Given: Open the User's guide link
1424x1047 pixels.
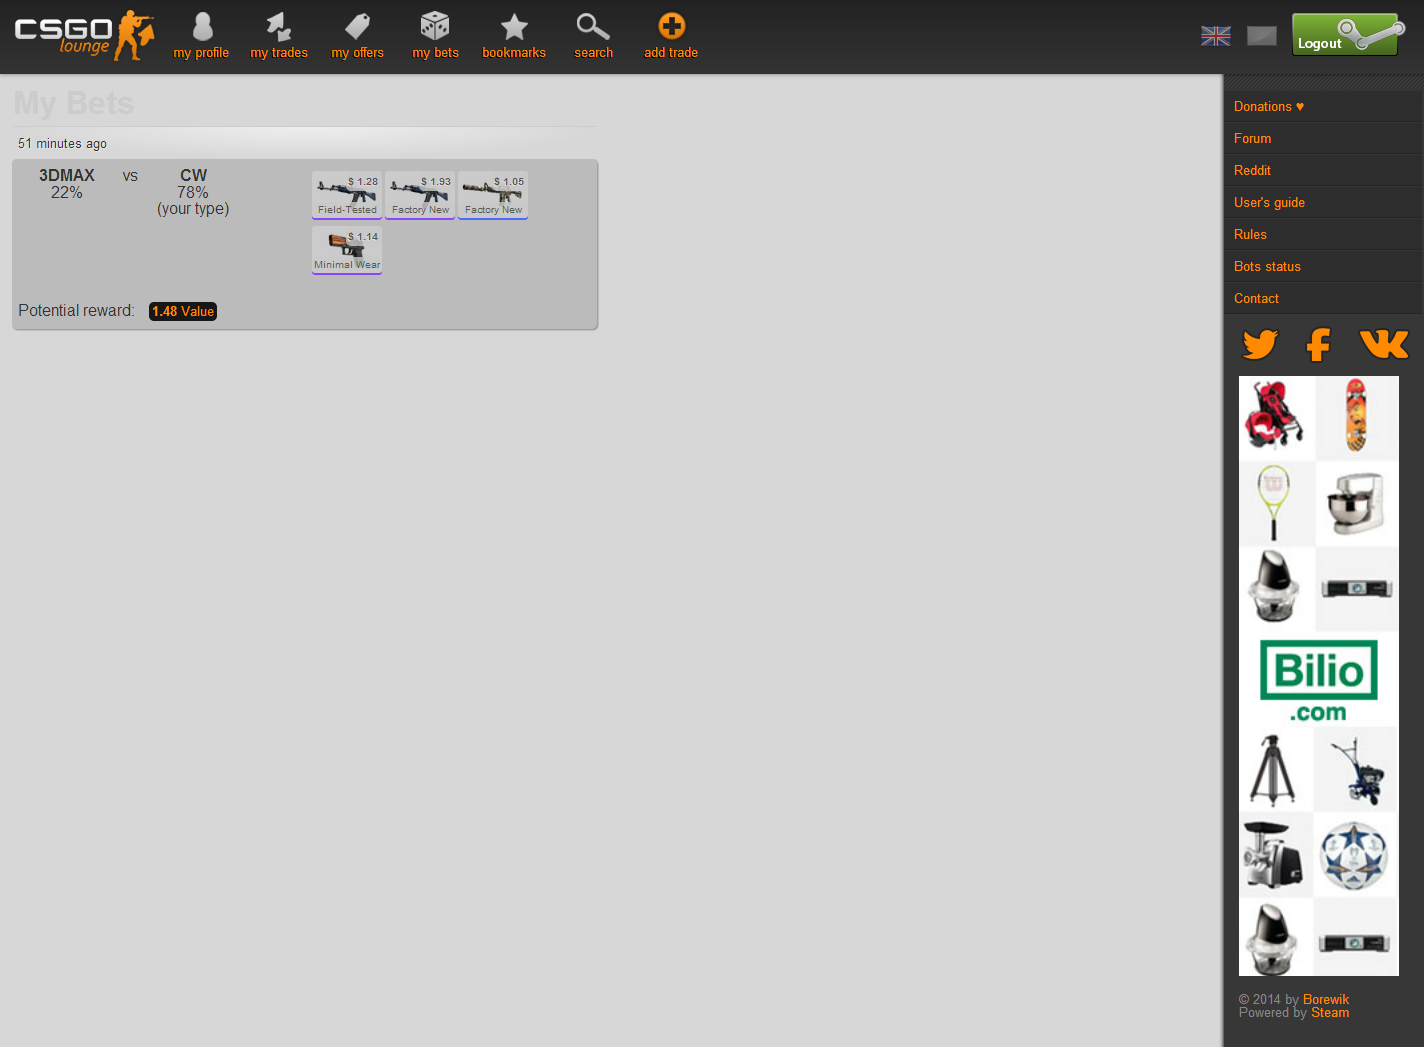Looking at the screenshot, I should tap(1270, 202).
